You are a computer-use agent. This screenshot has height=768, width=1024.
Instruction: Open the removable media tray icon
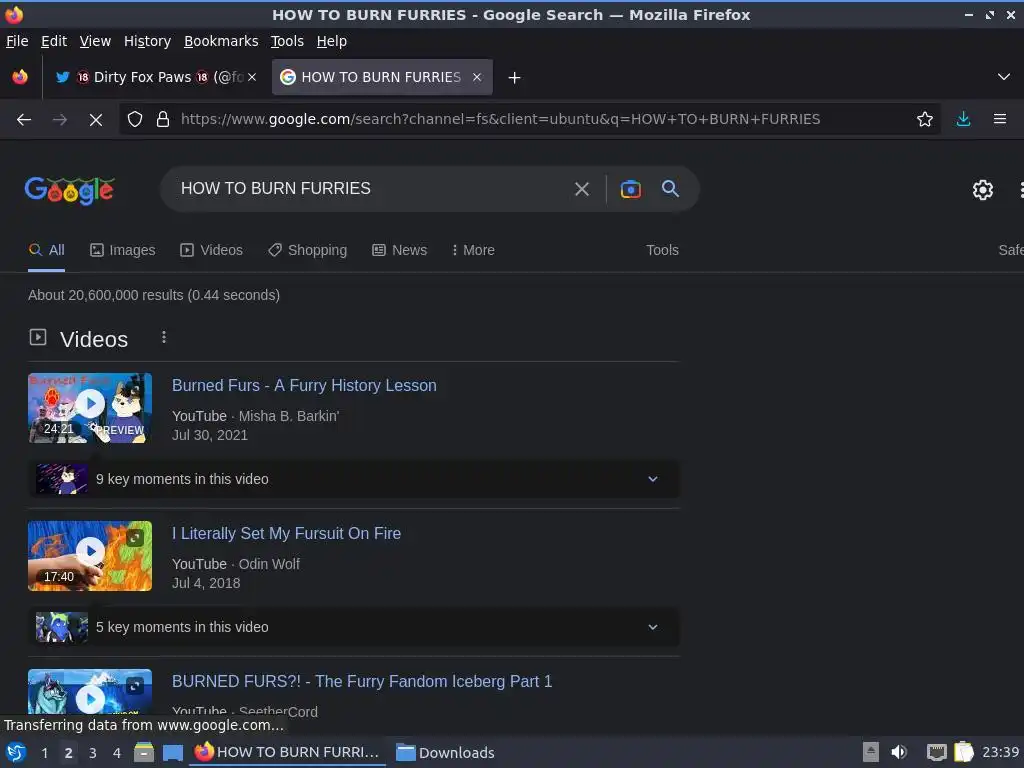871,752
